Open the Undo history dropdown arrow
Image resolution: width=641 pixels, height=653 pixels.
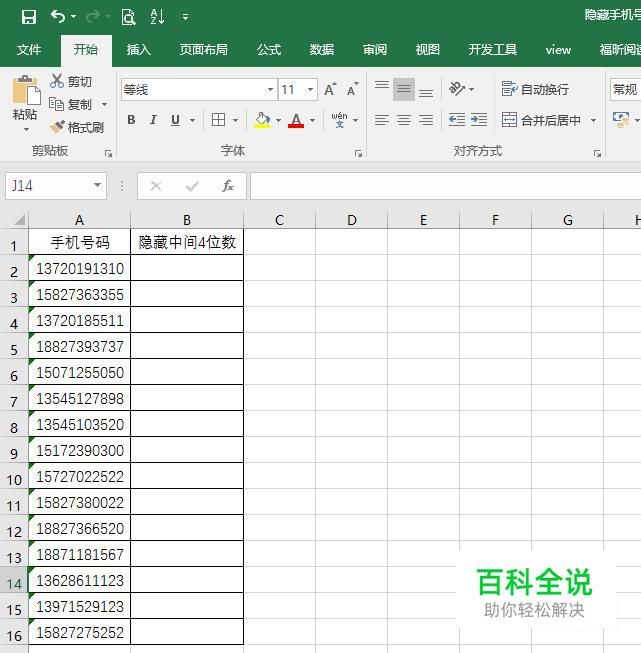pyautogui.click(x=73, y=17)
